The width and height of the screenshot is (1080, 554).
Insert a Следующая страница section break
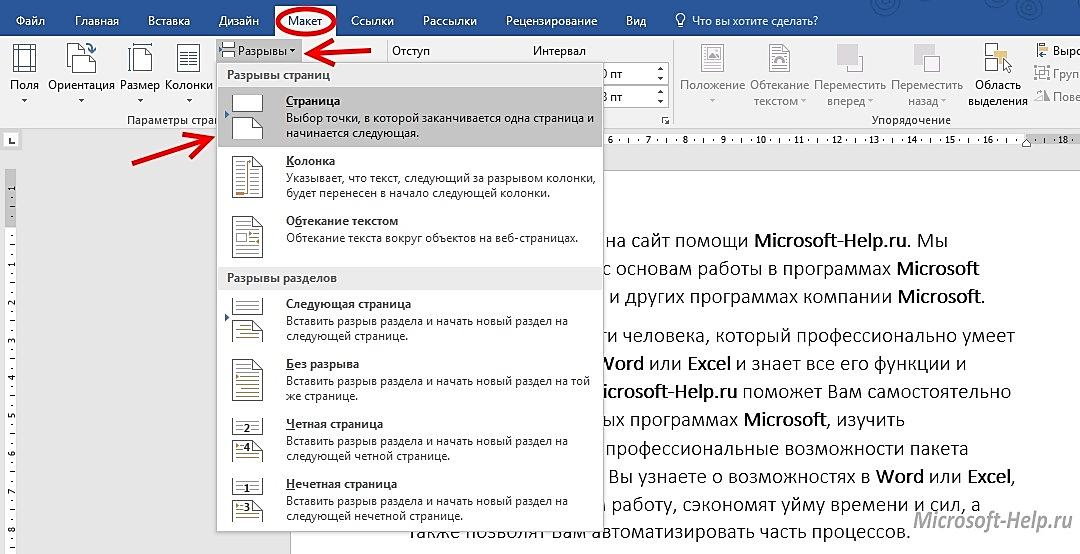point(411,320)
